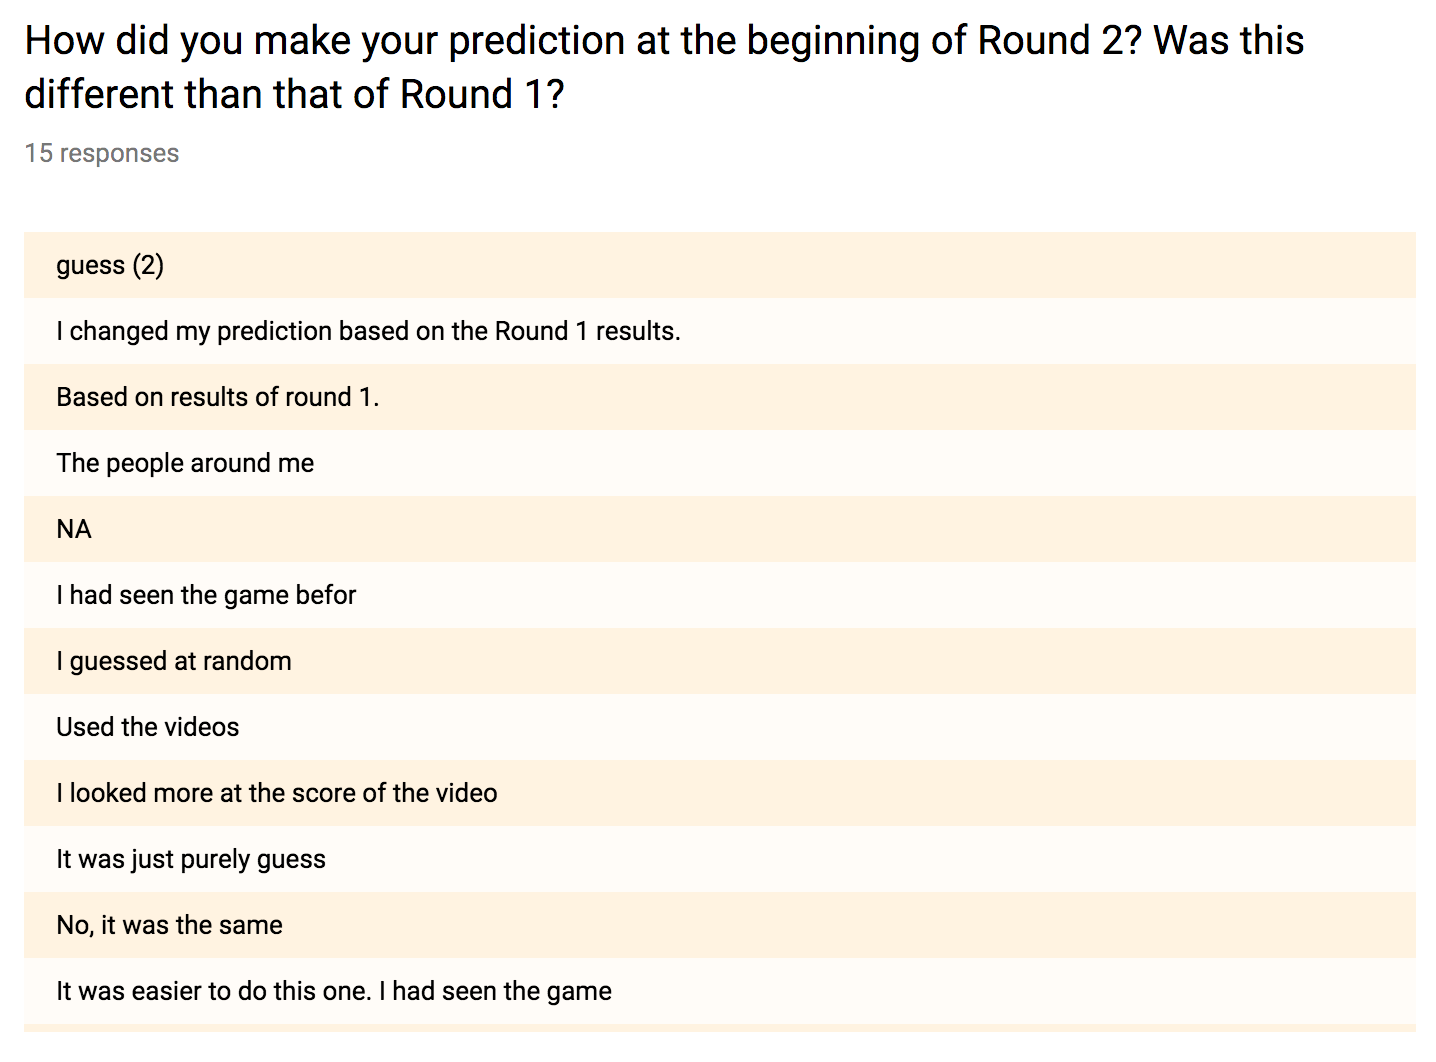Screen dimensions: 1436x1062
Task: Select 'It was just purely guess' response
Action: [x=720, y=859]
